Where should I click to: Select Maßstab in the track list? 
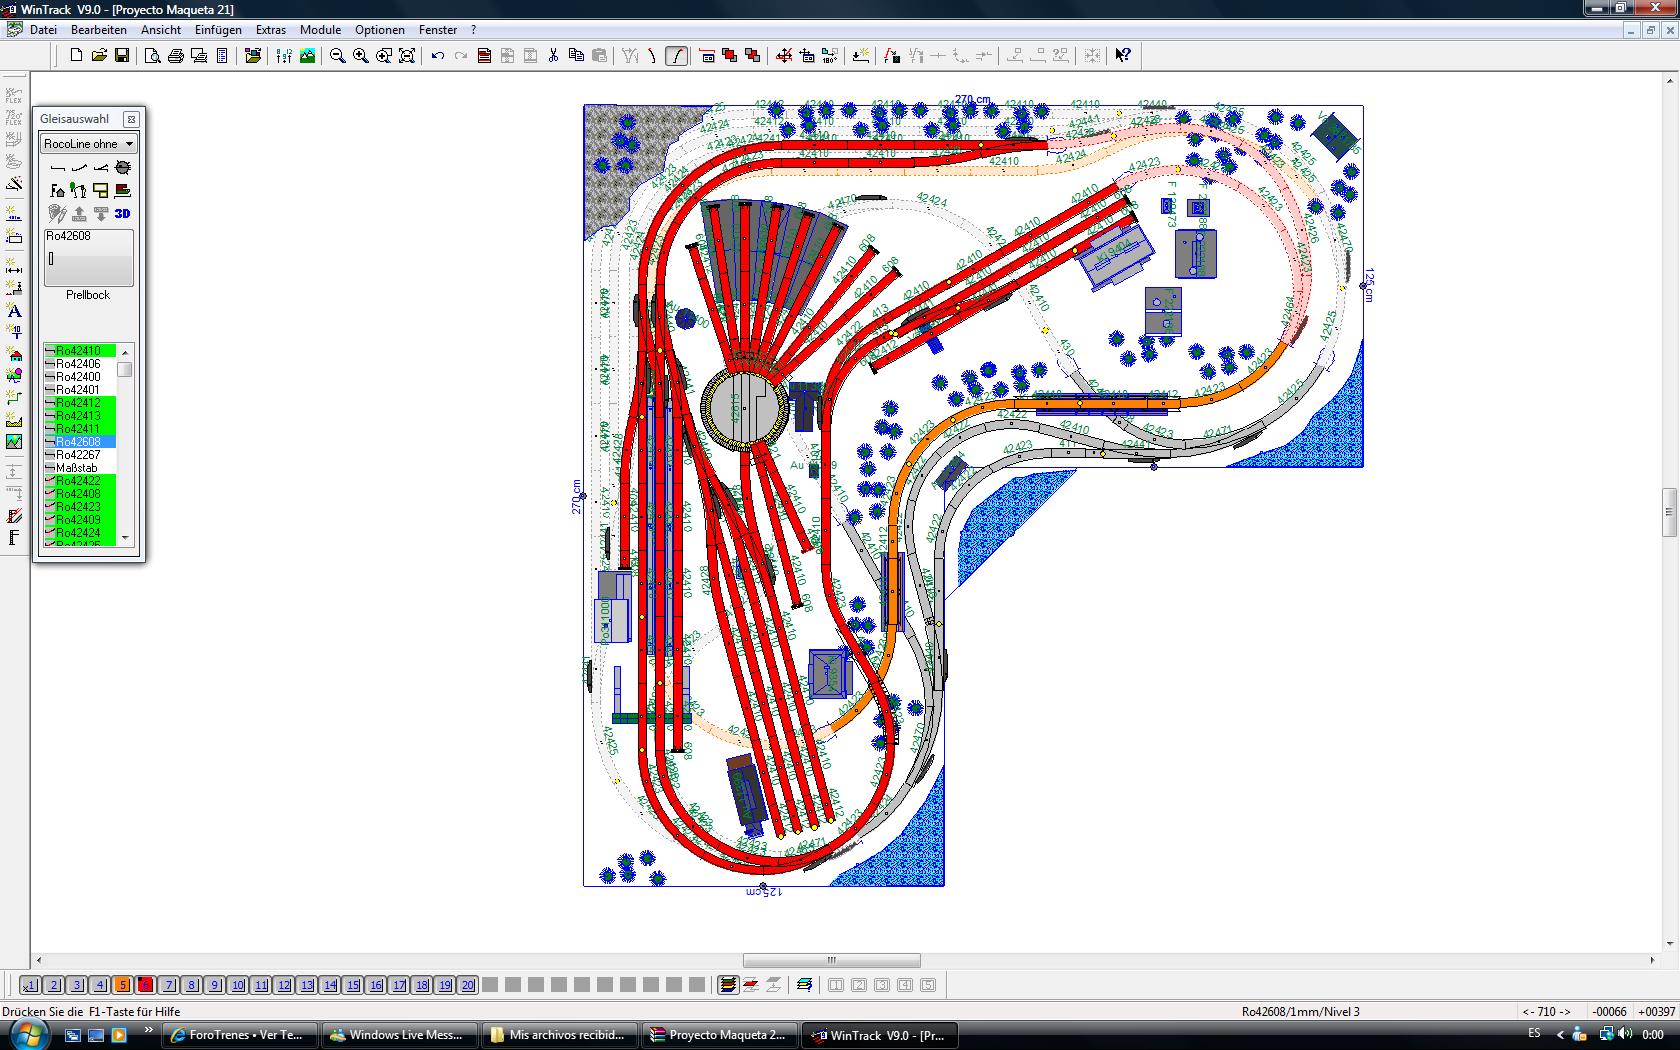tap(80, 468)
